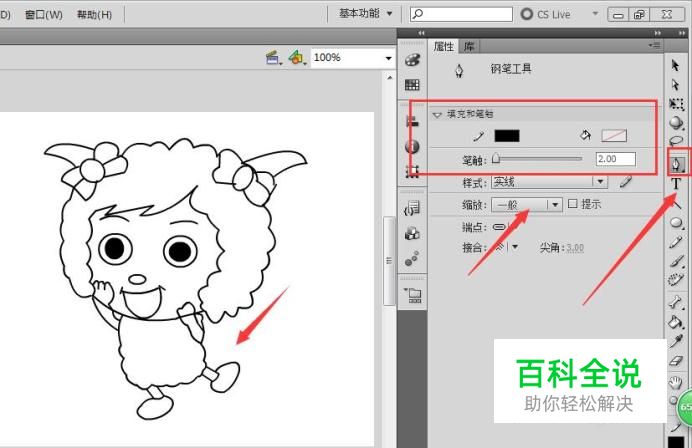Click the stage scroll-up arrow
This screenshot has height=448, width=692.
coord(389,78)
